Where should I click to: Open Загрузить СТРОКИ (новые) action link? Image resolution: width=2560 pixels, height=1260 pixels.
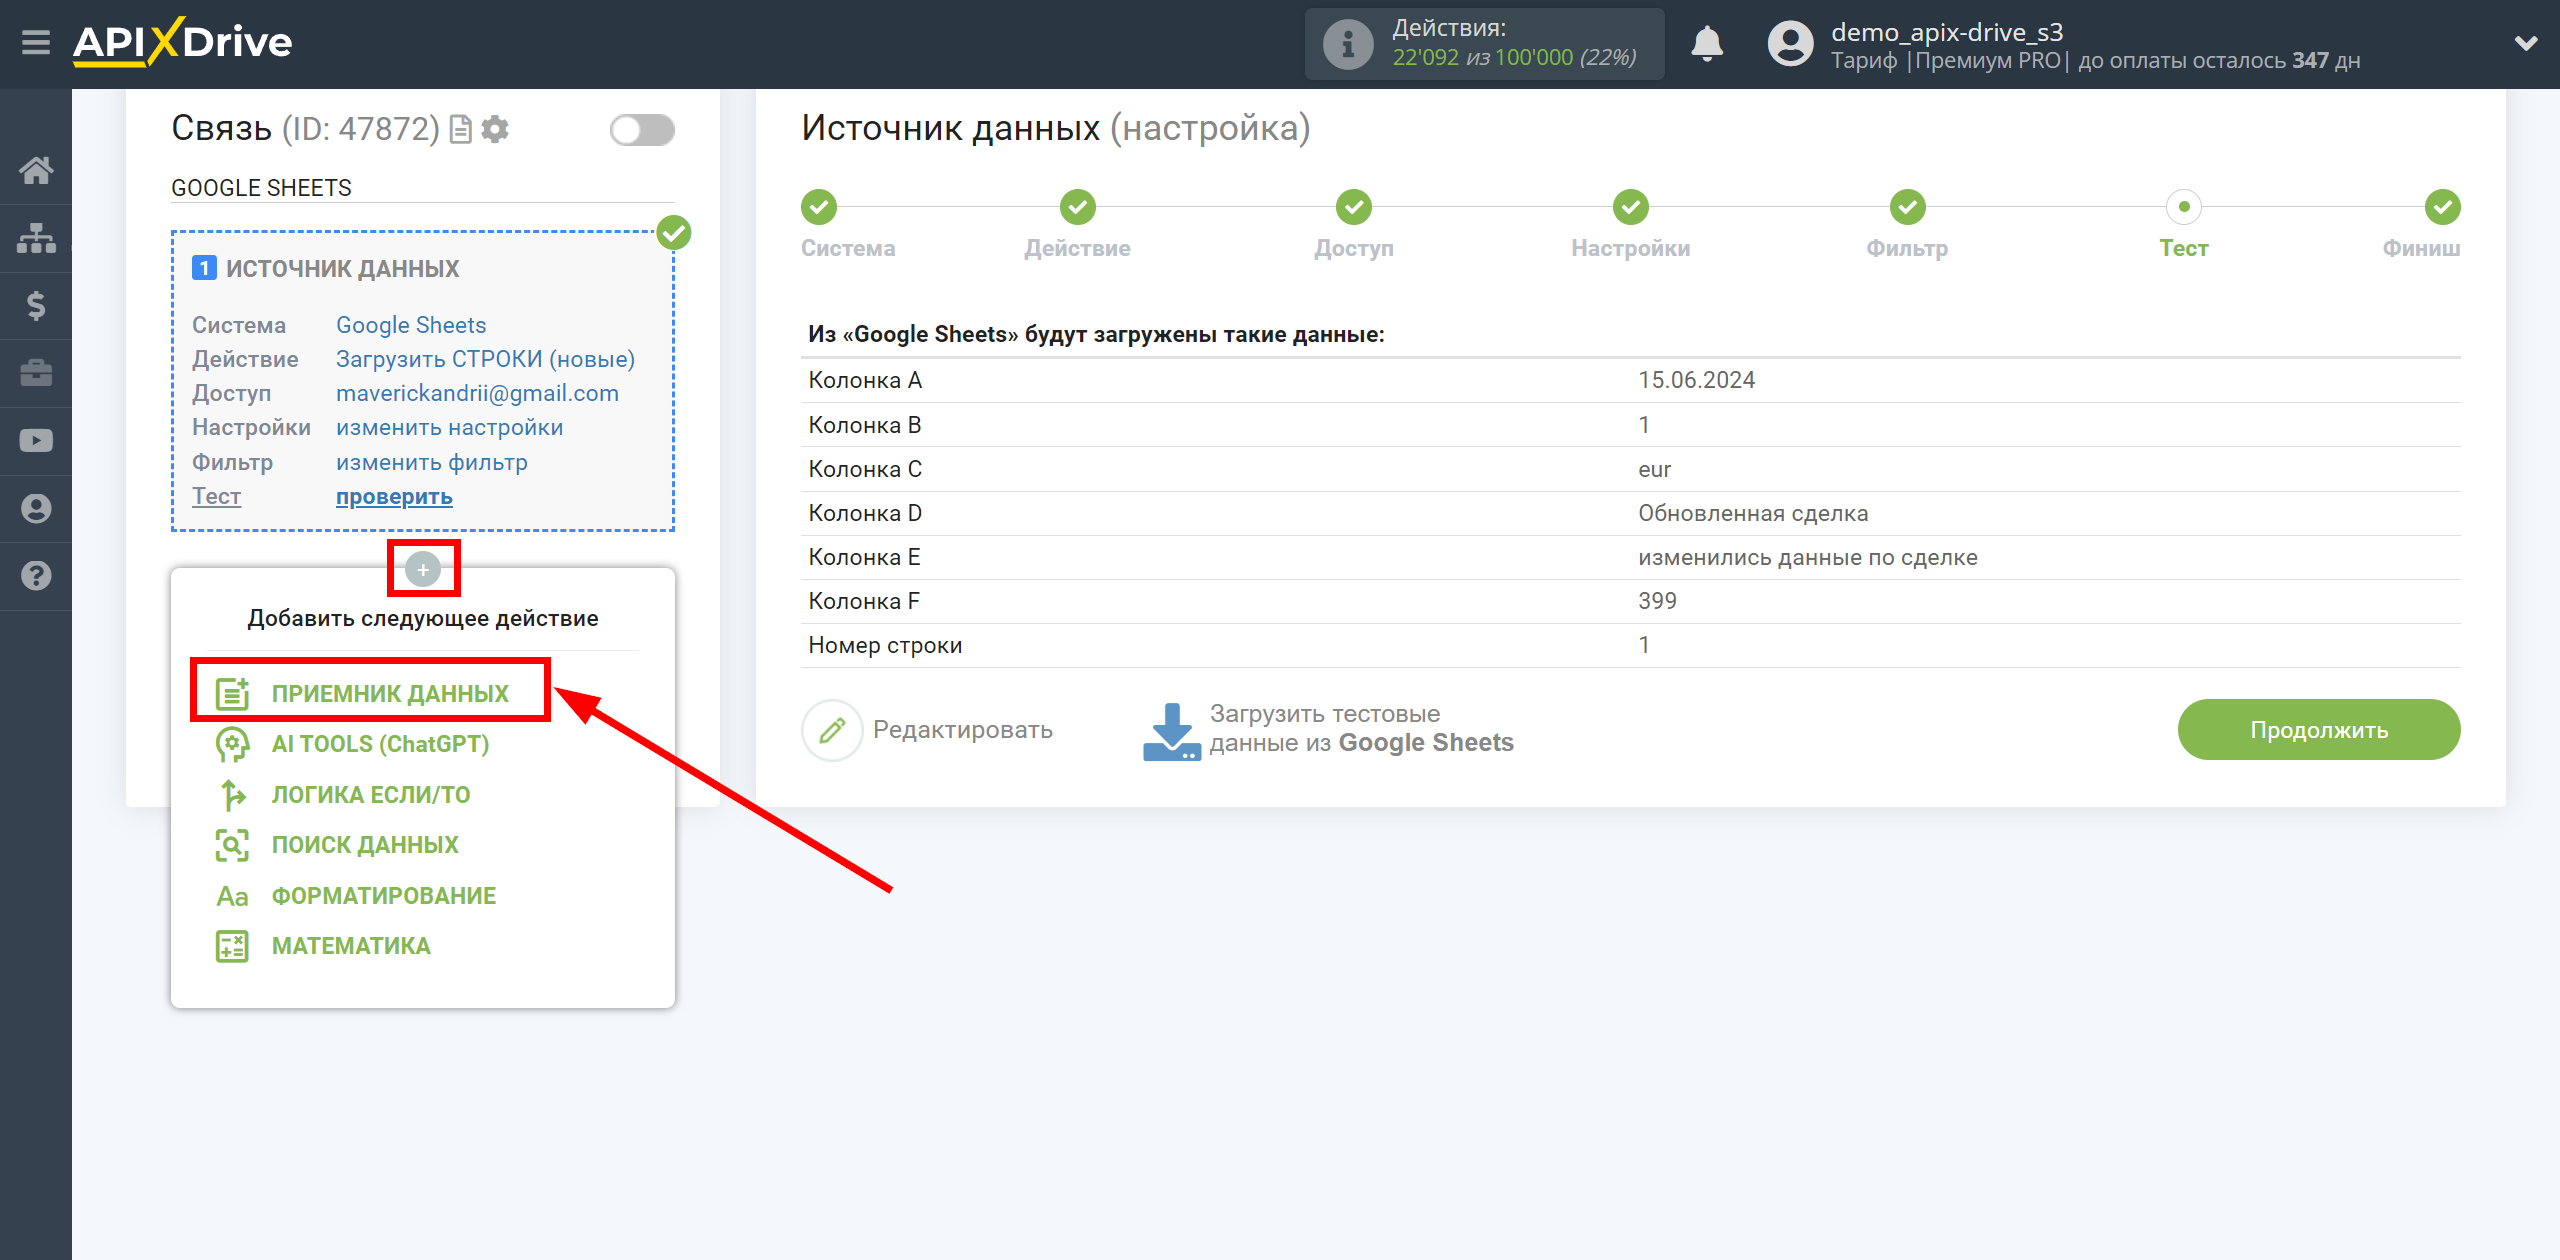click(x=485, y=359)
